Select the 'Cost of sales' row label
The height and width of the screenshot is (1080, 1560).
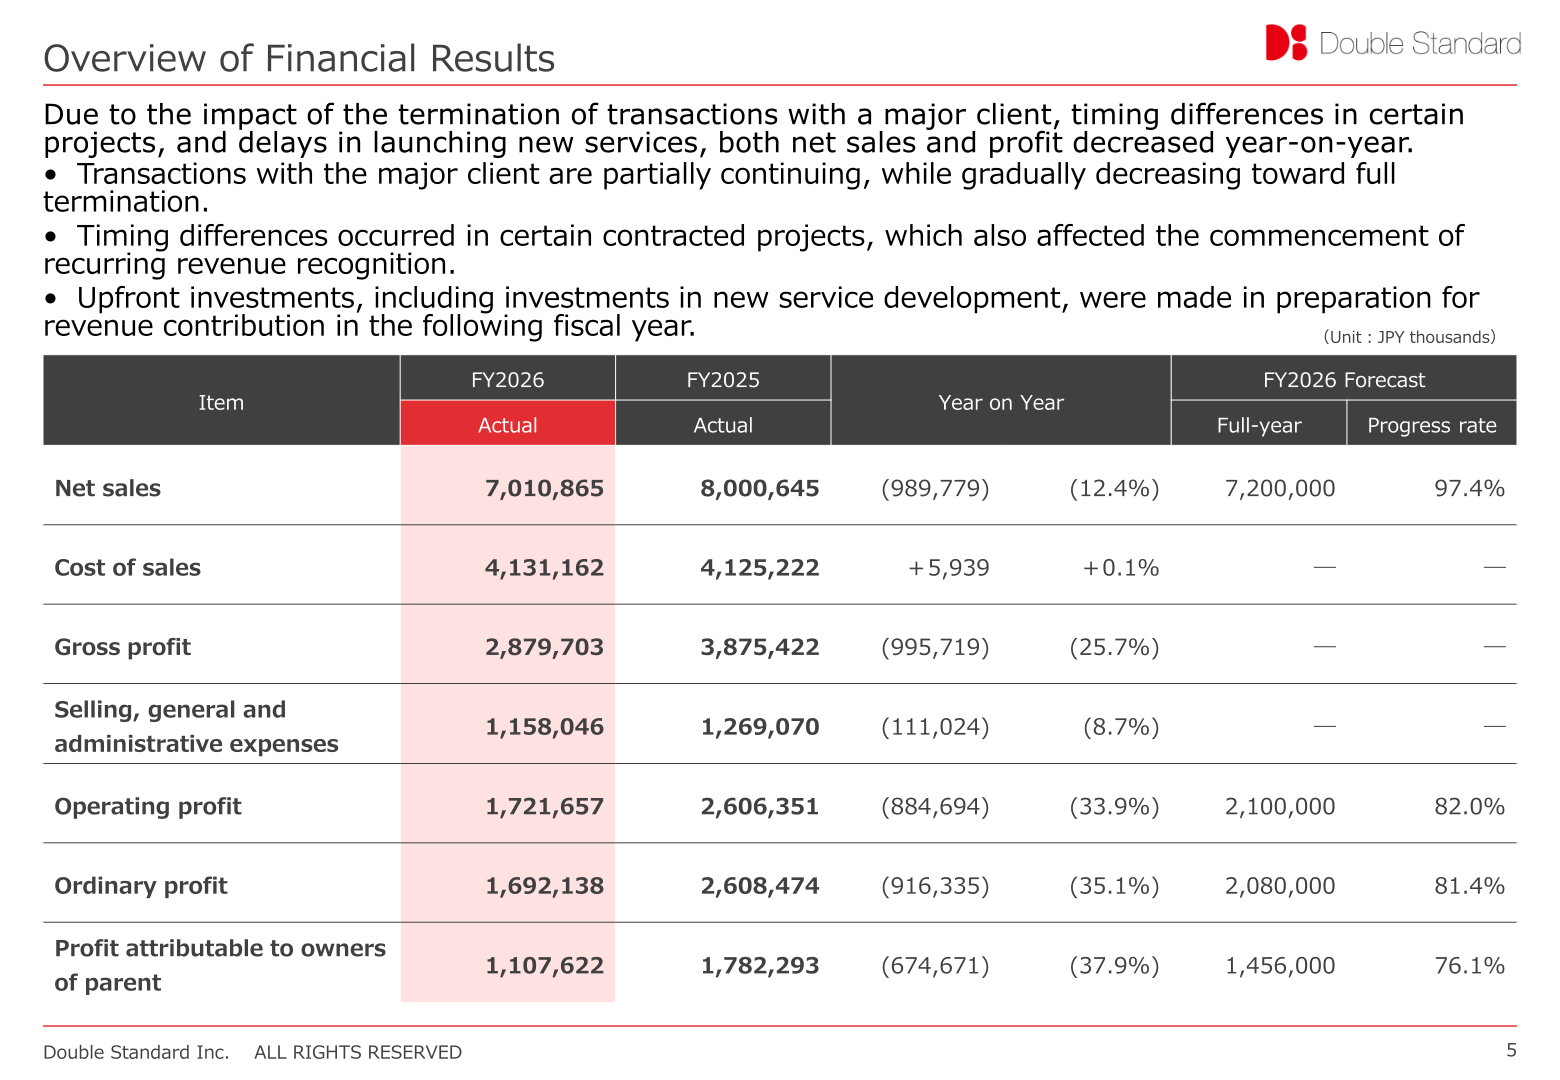pyautogui.click(x=128, y=568)
